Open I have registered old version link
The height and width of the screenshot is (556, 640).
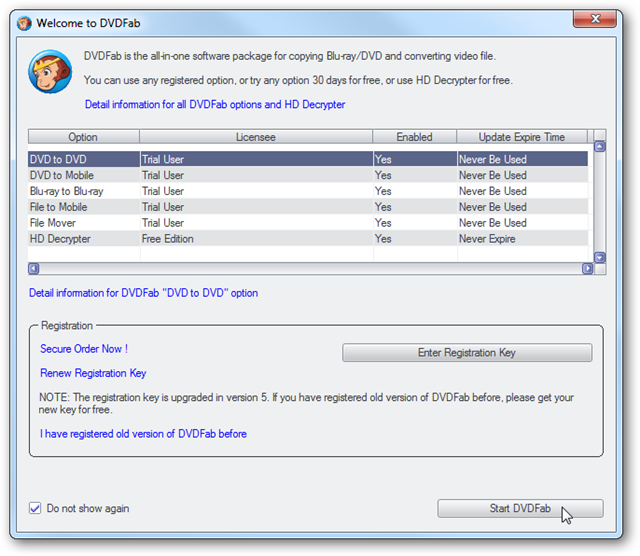[x=143, y=434]
